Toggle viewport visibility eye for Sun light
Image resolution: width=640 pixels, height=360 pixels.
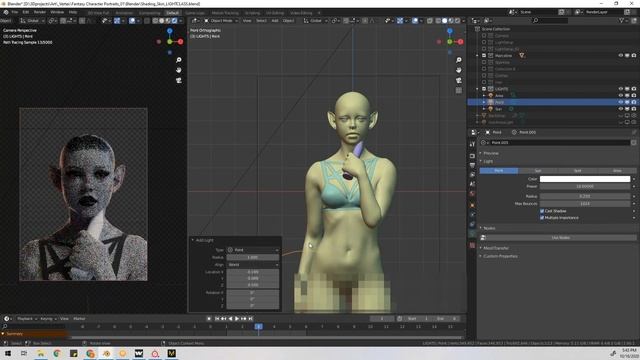(x=621, y=109)
